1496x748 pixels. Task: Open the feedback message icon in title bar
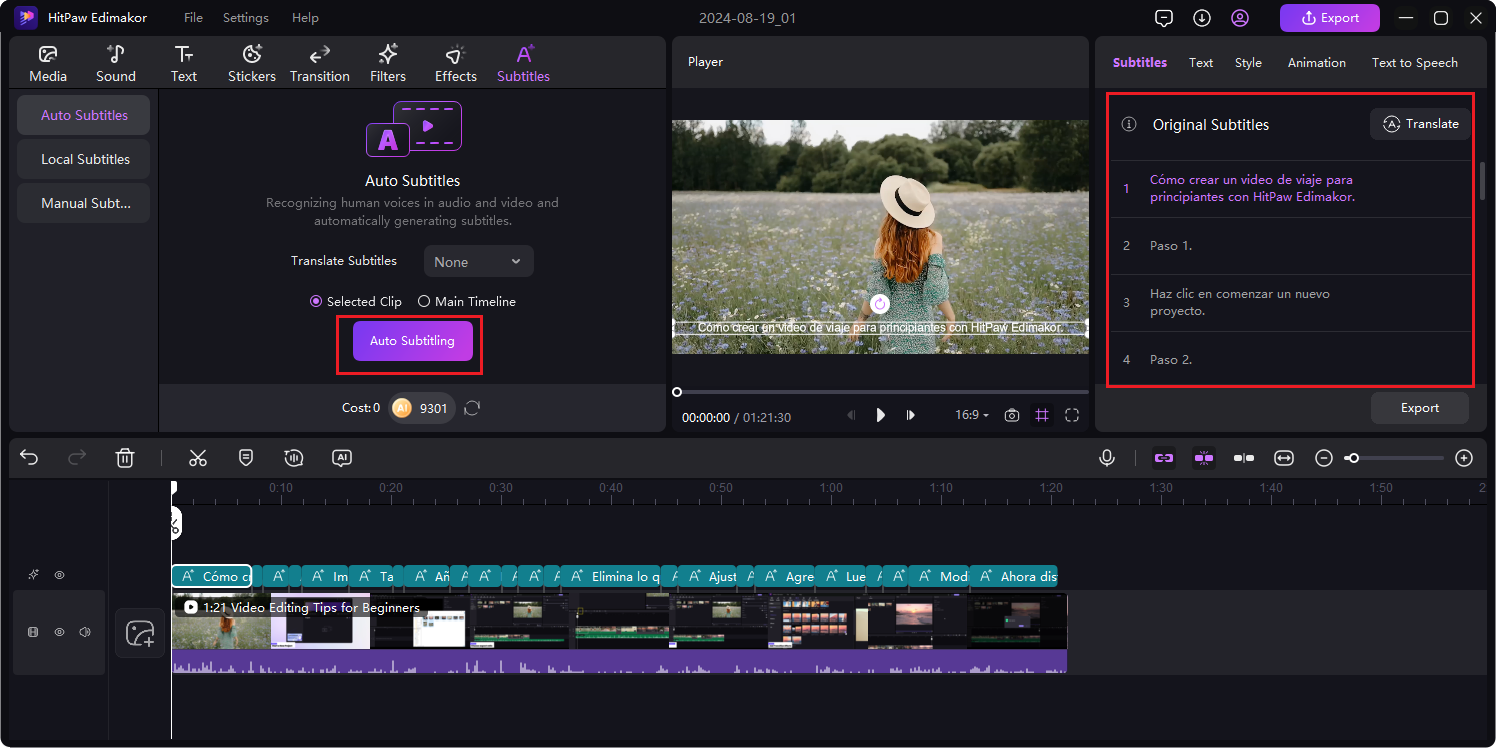click(x=1164, y=18)
